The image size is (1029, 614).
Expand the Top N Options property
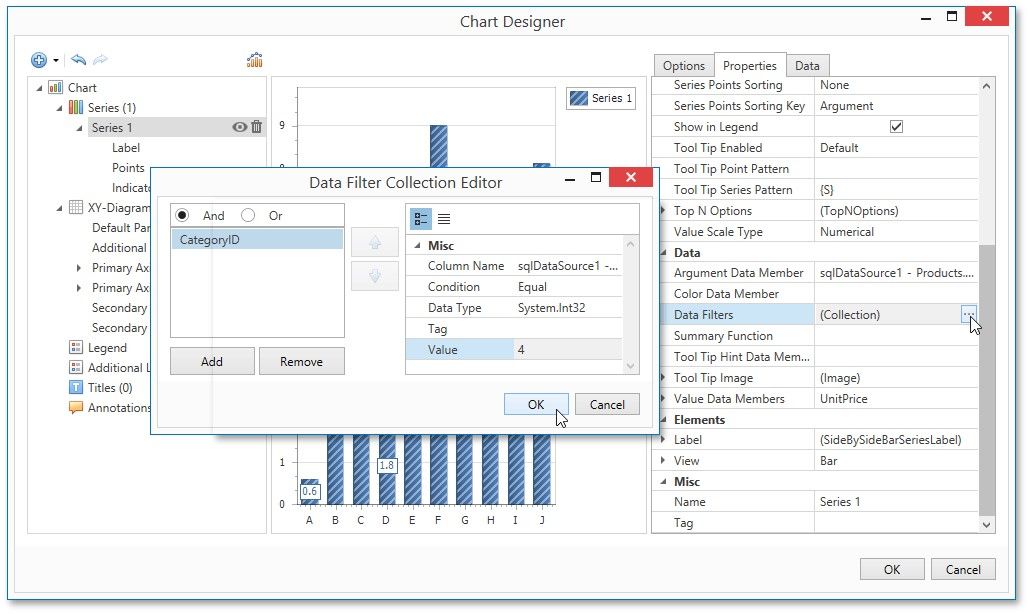(663, 211)
